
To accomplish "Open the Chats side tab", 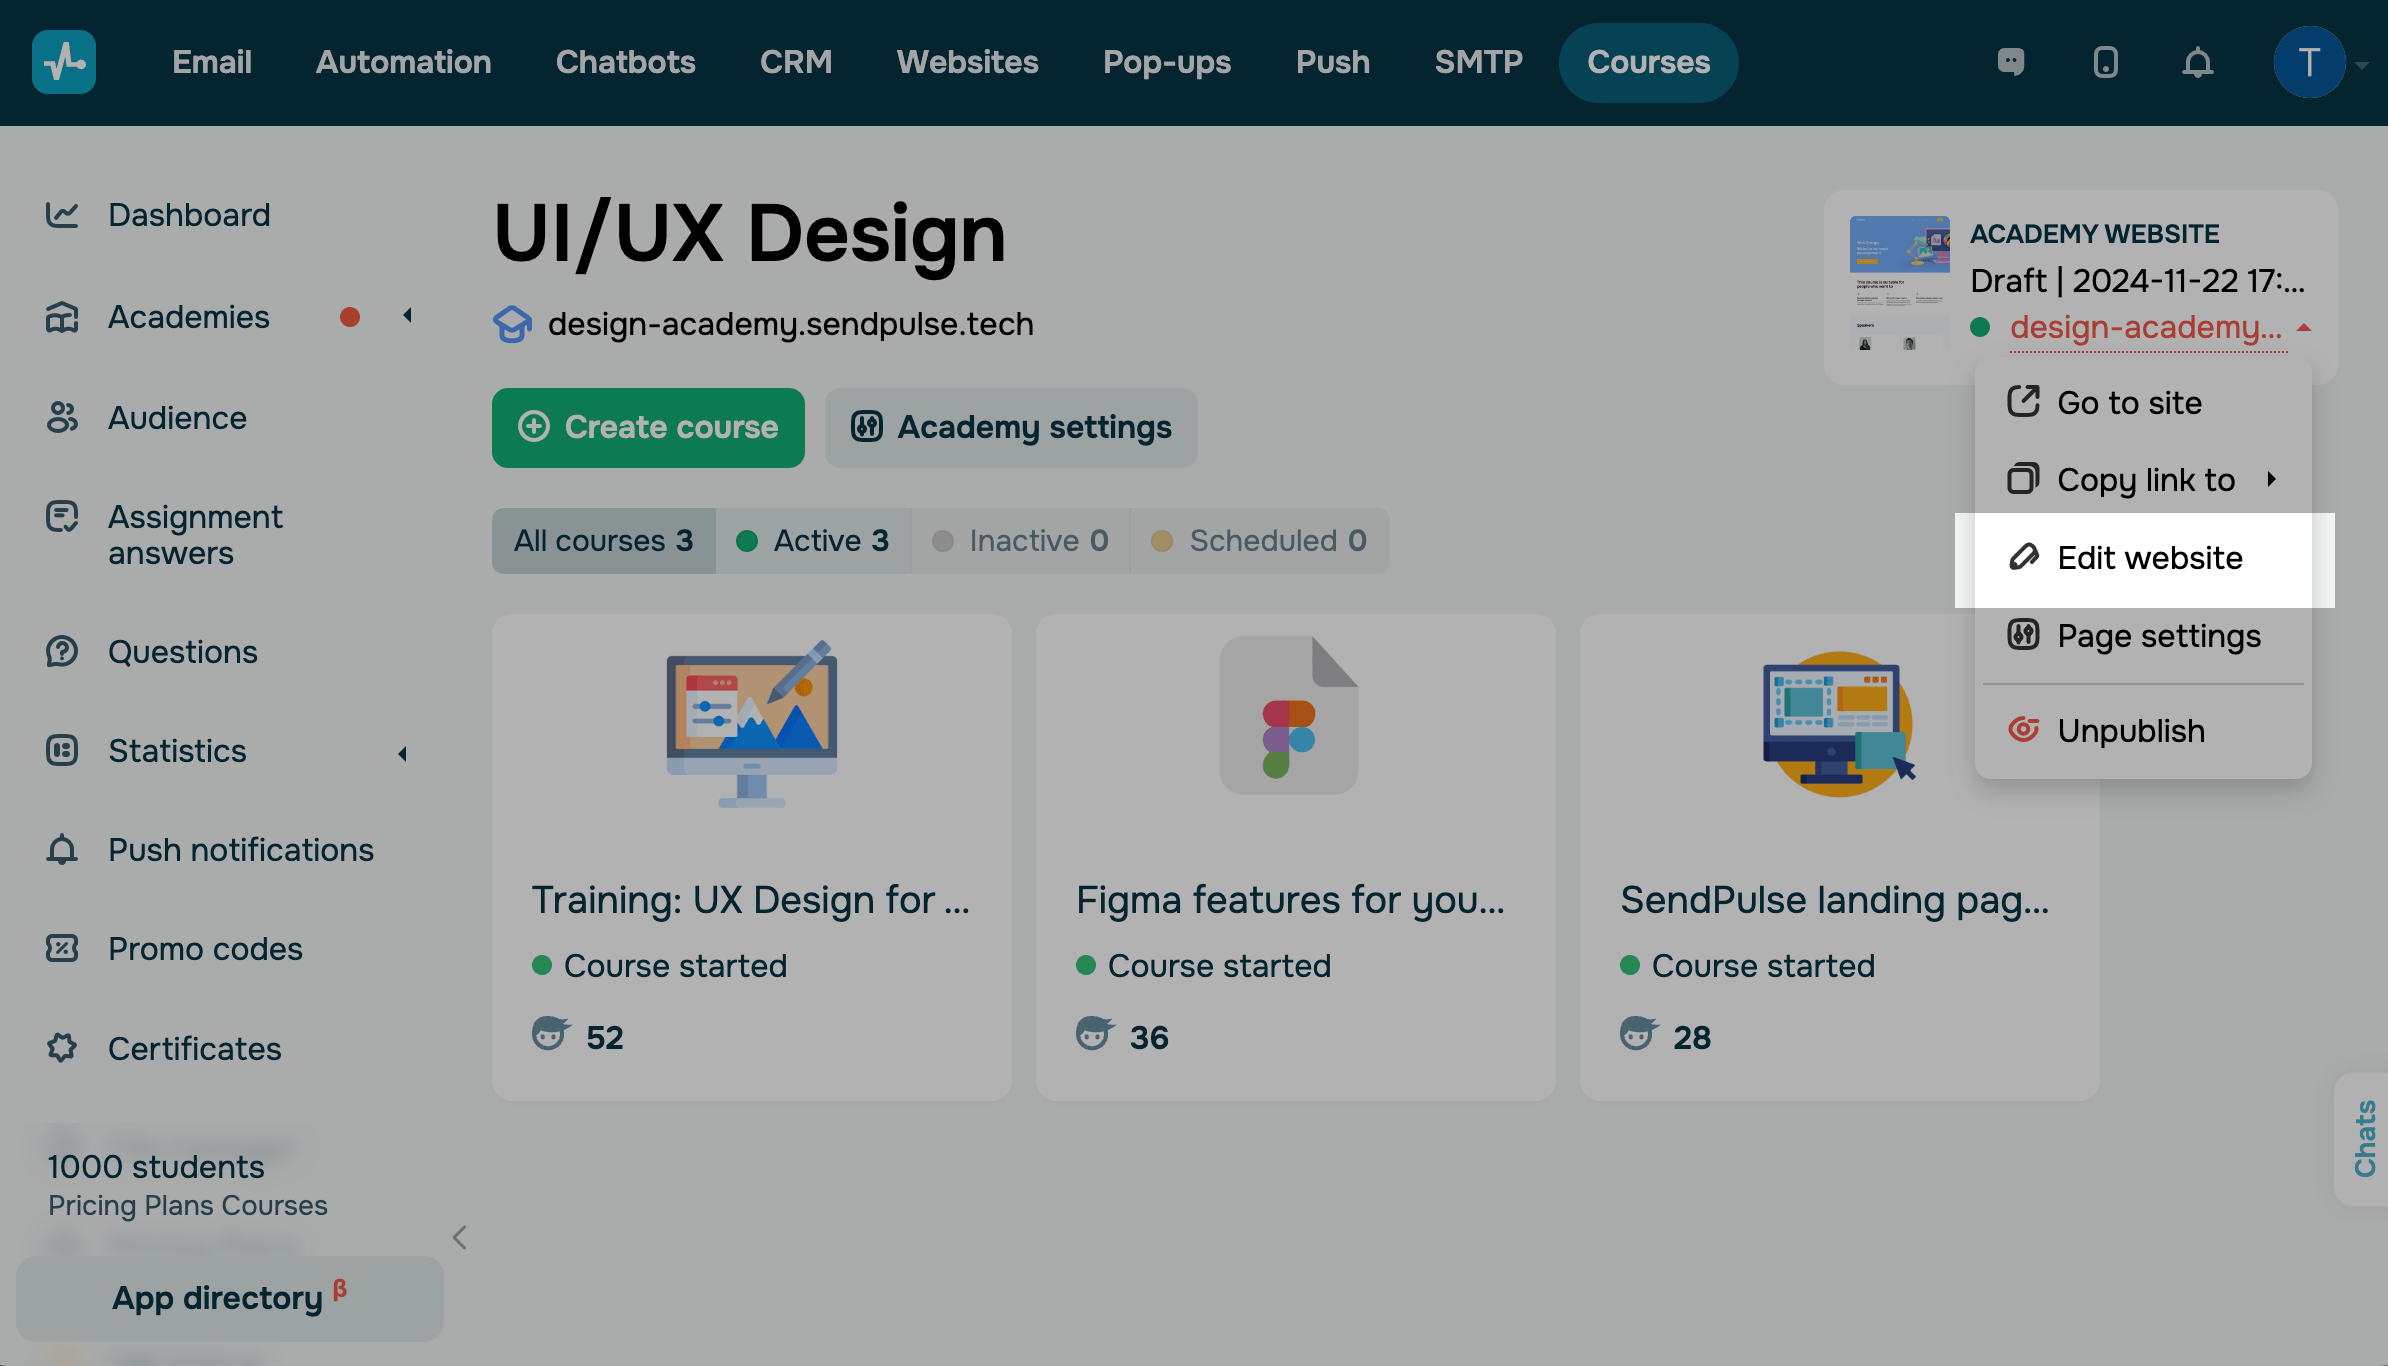I will 2363,1139.
